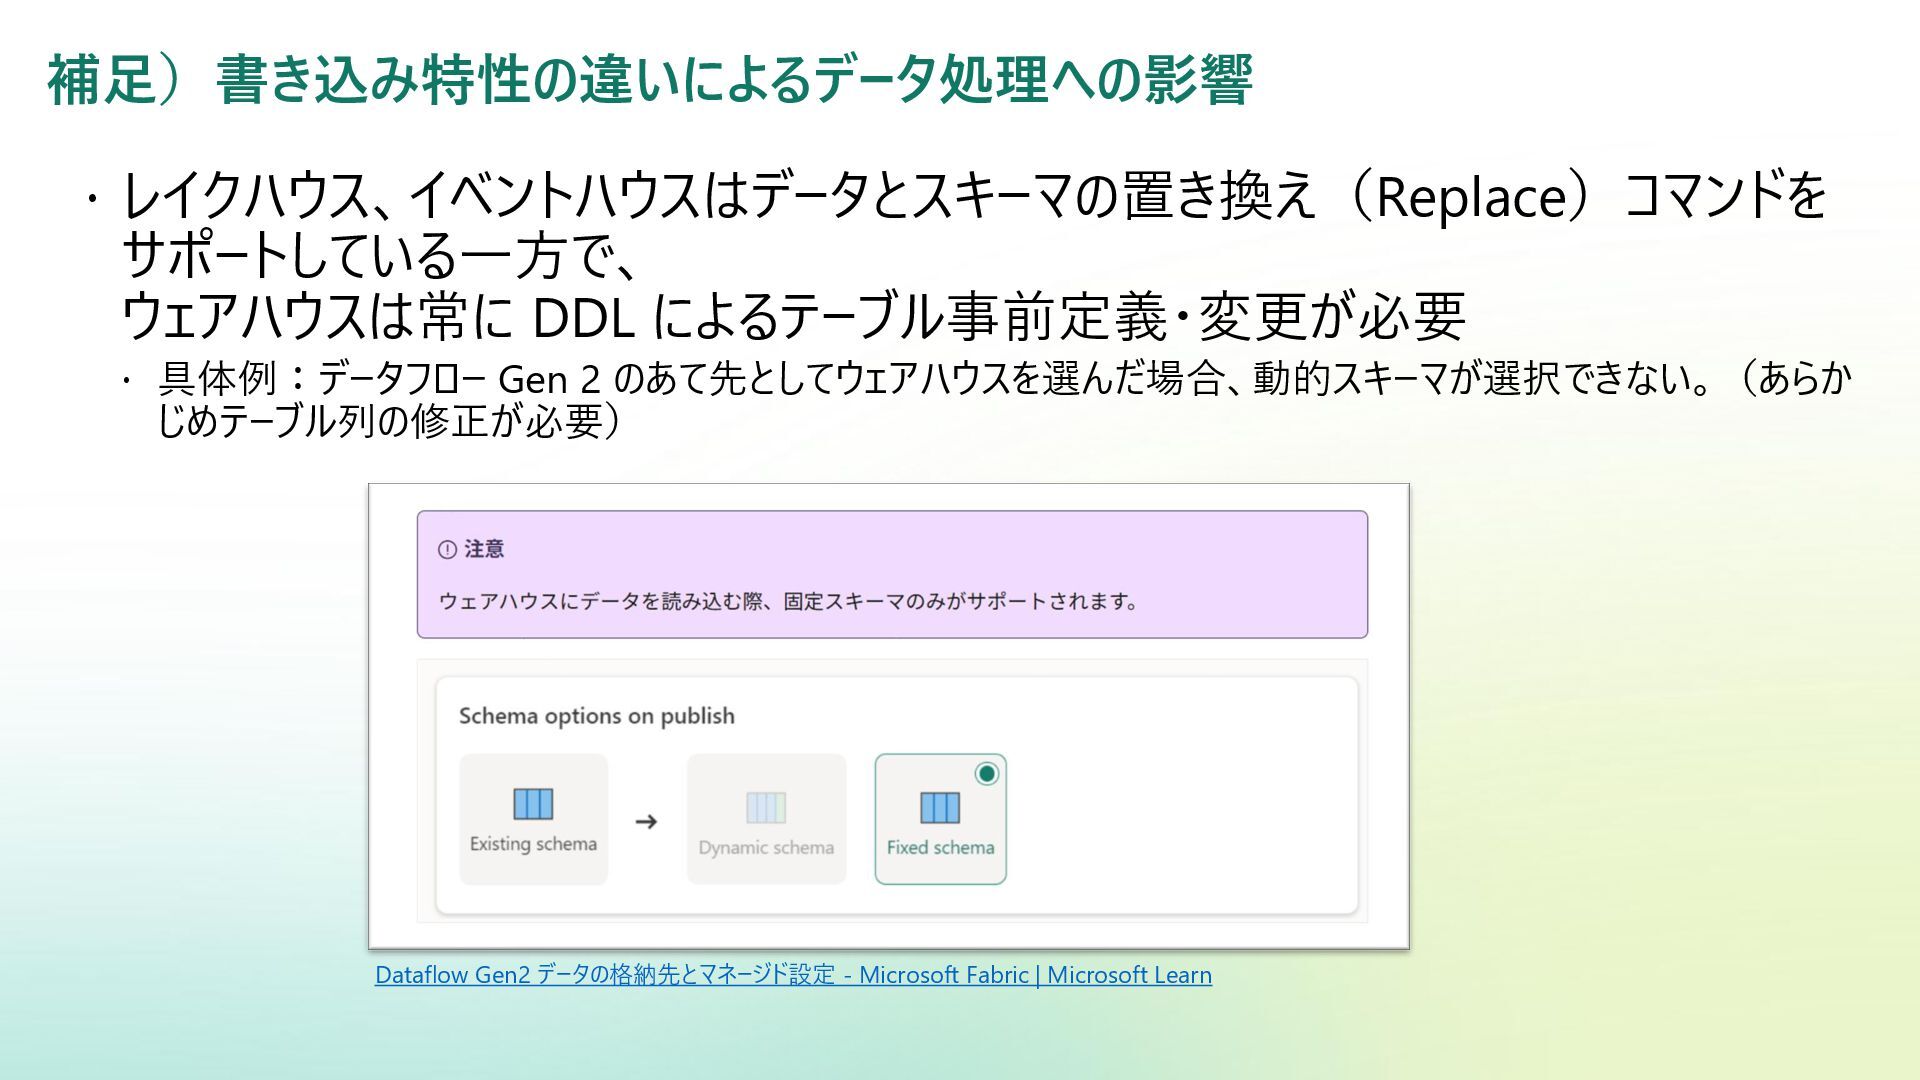This screenshot has width=1920, height=1080.
Task: Click the Fixed schema table icon
Action: 940,807
